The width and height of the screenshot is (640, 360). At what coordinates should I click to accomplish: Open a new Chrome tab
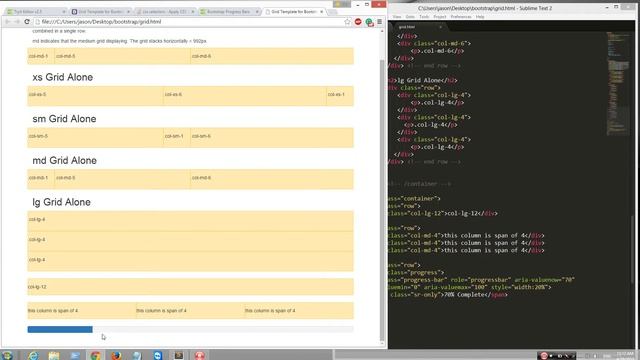click(x=333, y=12)
